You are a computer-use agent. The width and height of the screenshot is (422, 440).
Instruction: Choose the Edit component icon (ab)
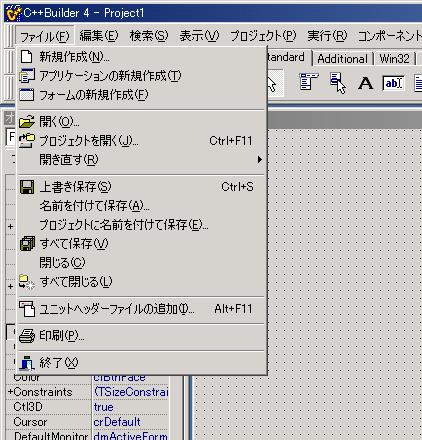coord(393,83)
